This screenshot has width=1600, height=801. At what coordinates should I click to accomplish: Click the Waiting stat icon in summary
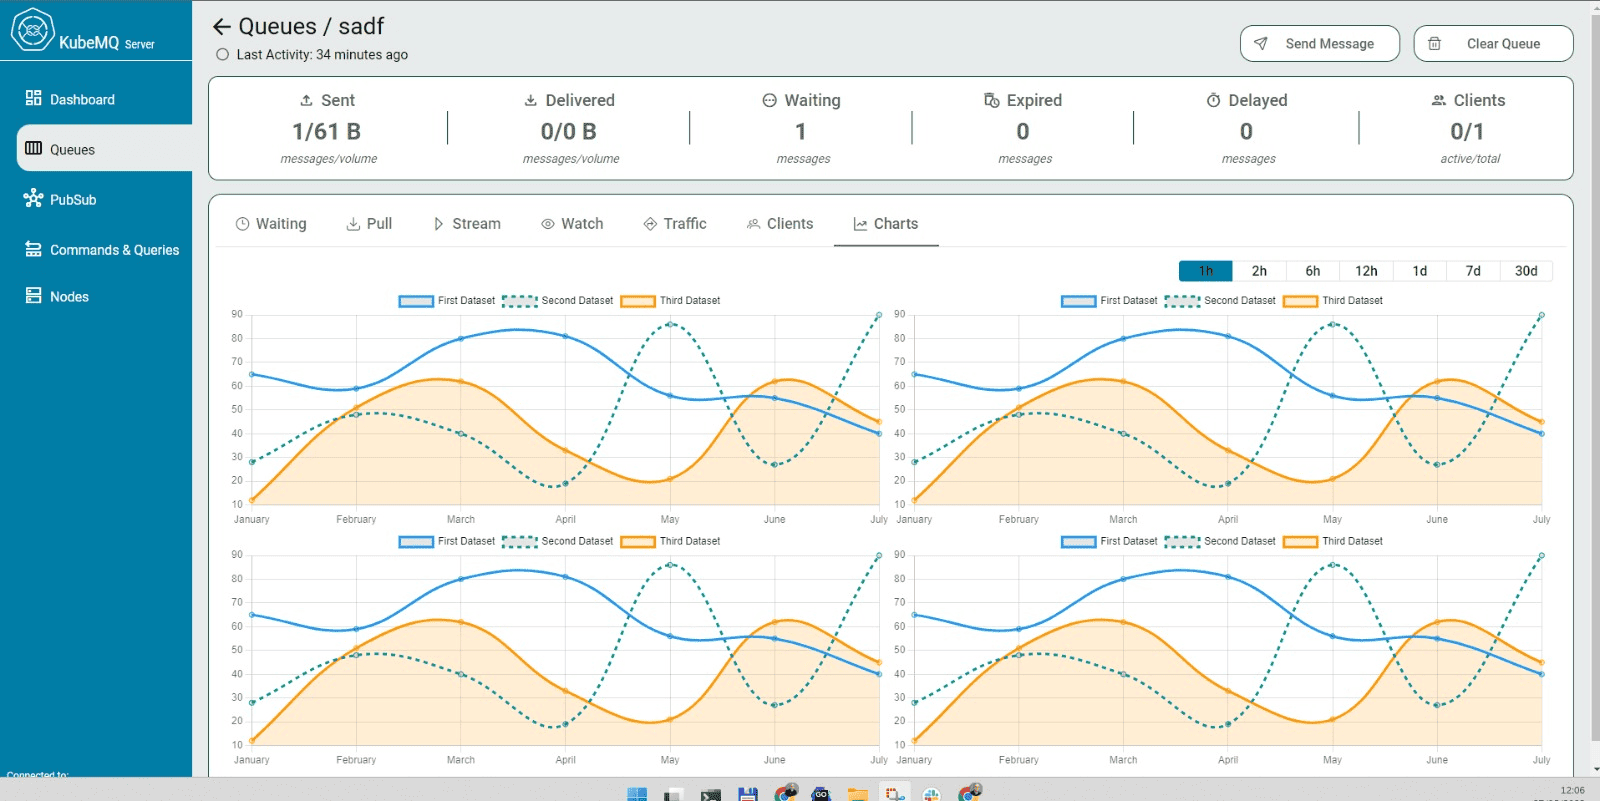[x=770, y=100]
